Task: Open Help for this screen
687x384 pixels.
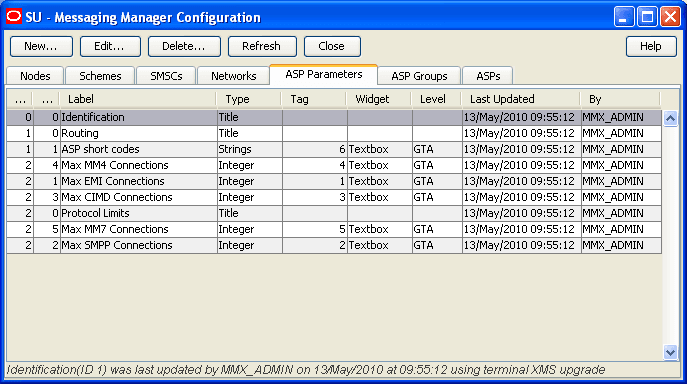Action: (x=651, y=46)
